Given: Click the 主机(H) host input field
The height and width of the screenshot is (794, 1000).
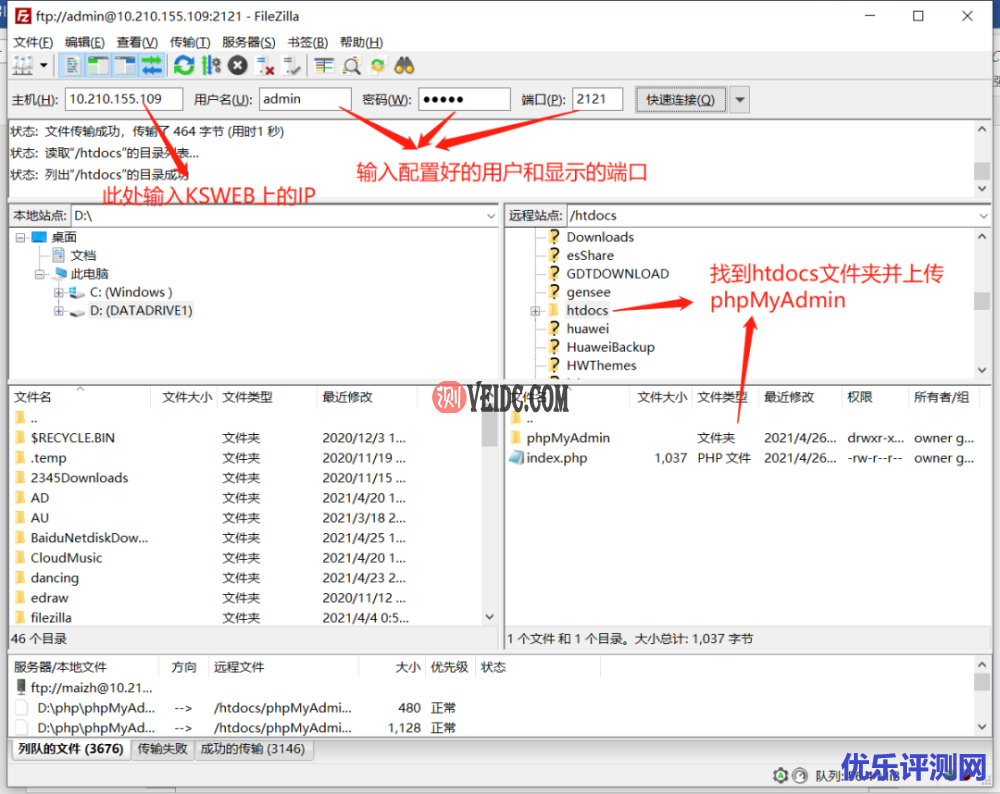Looking at the screenshot, I should point(125,99).
